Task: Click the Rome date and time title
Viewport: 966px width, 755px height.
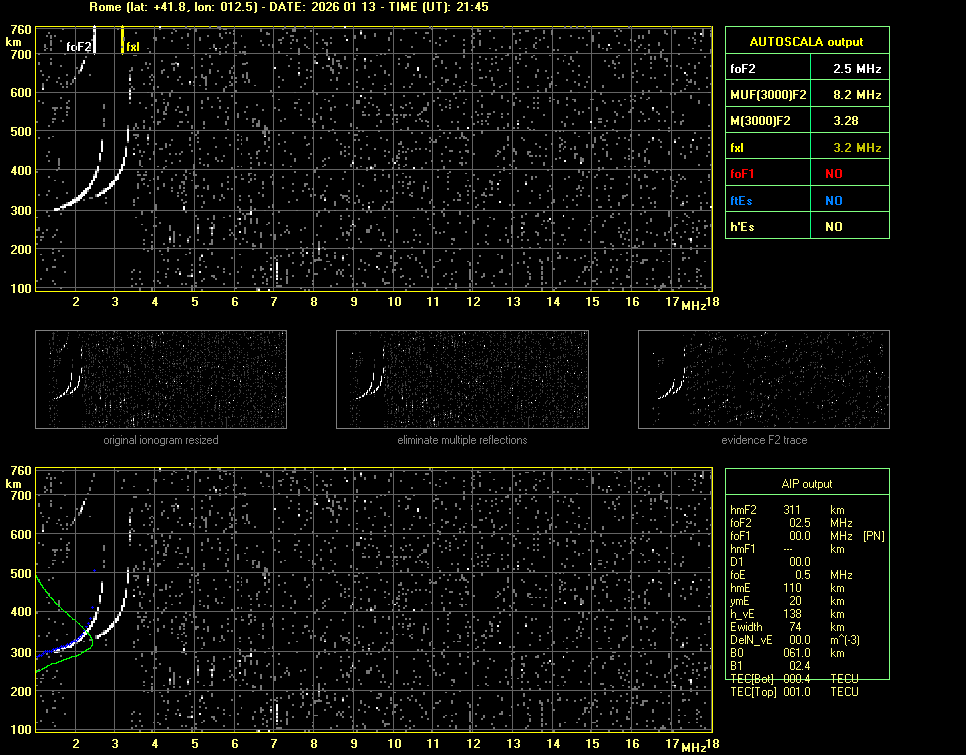Action: [289, 7]
